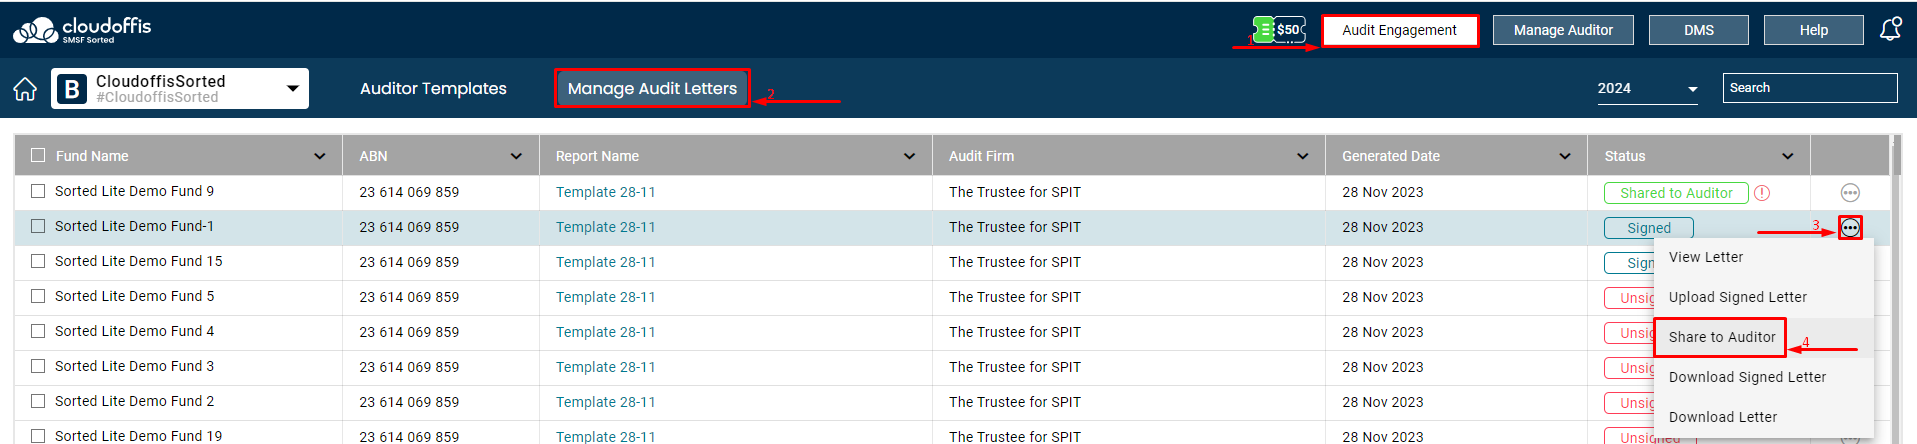
Task: Tick the checkbox for Sorted Lite Demo Fund 19
Action: 38,436
